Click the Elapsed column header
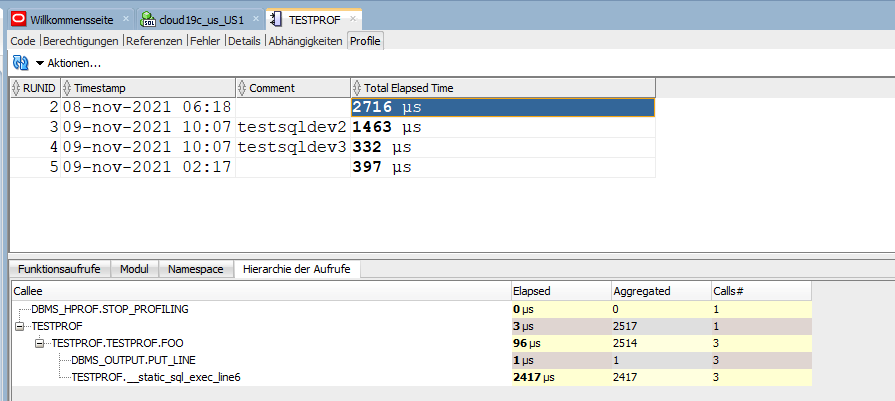Screen dimensions: 895x401 click(x=561, y=291)
